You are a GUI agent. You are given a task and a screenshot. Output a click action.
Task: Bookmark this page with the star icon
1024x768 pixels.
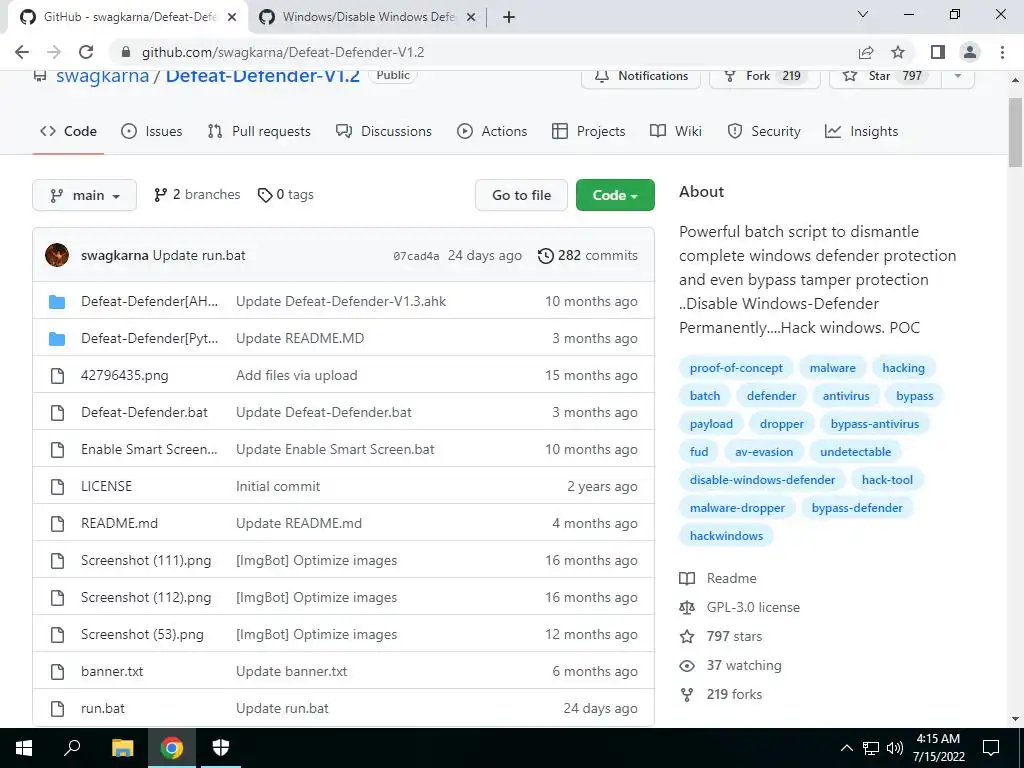[898, 52]
